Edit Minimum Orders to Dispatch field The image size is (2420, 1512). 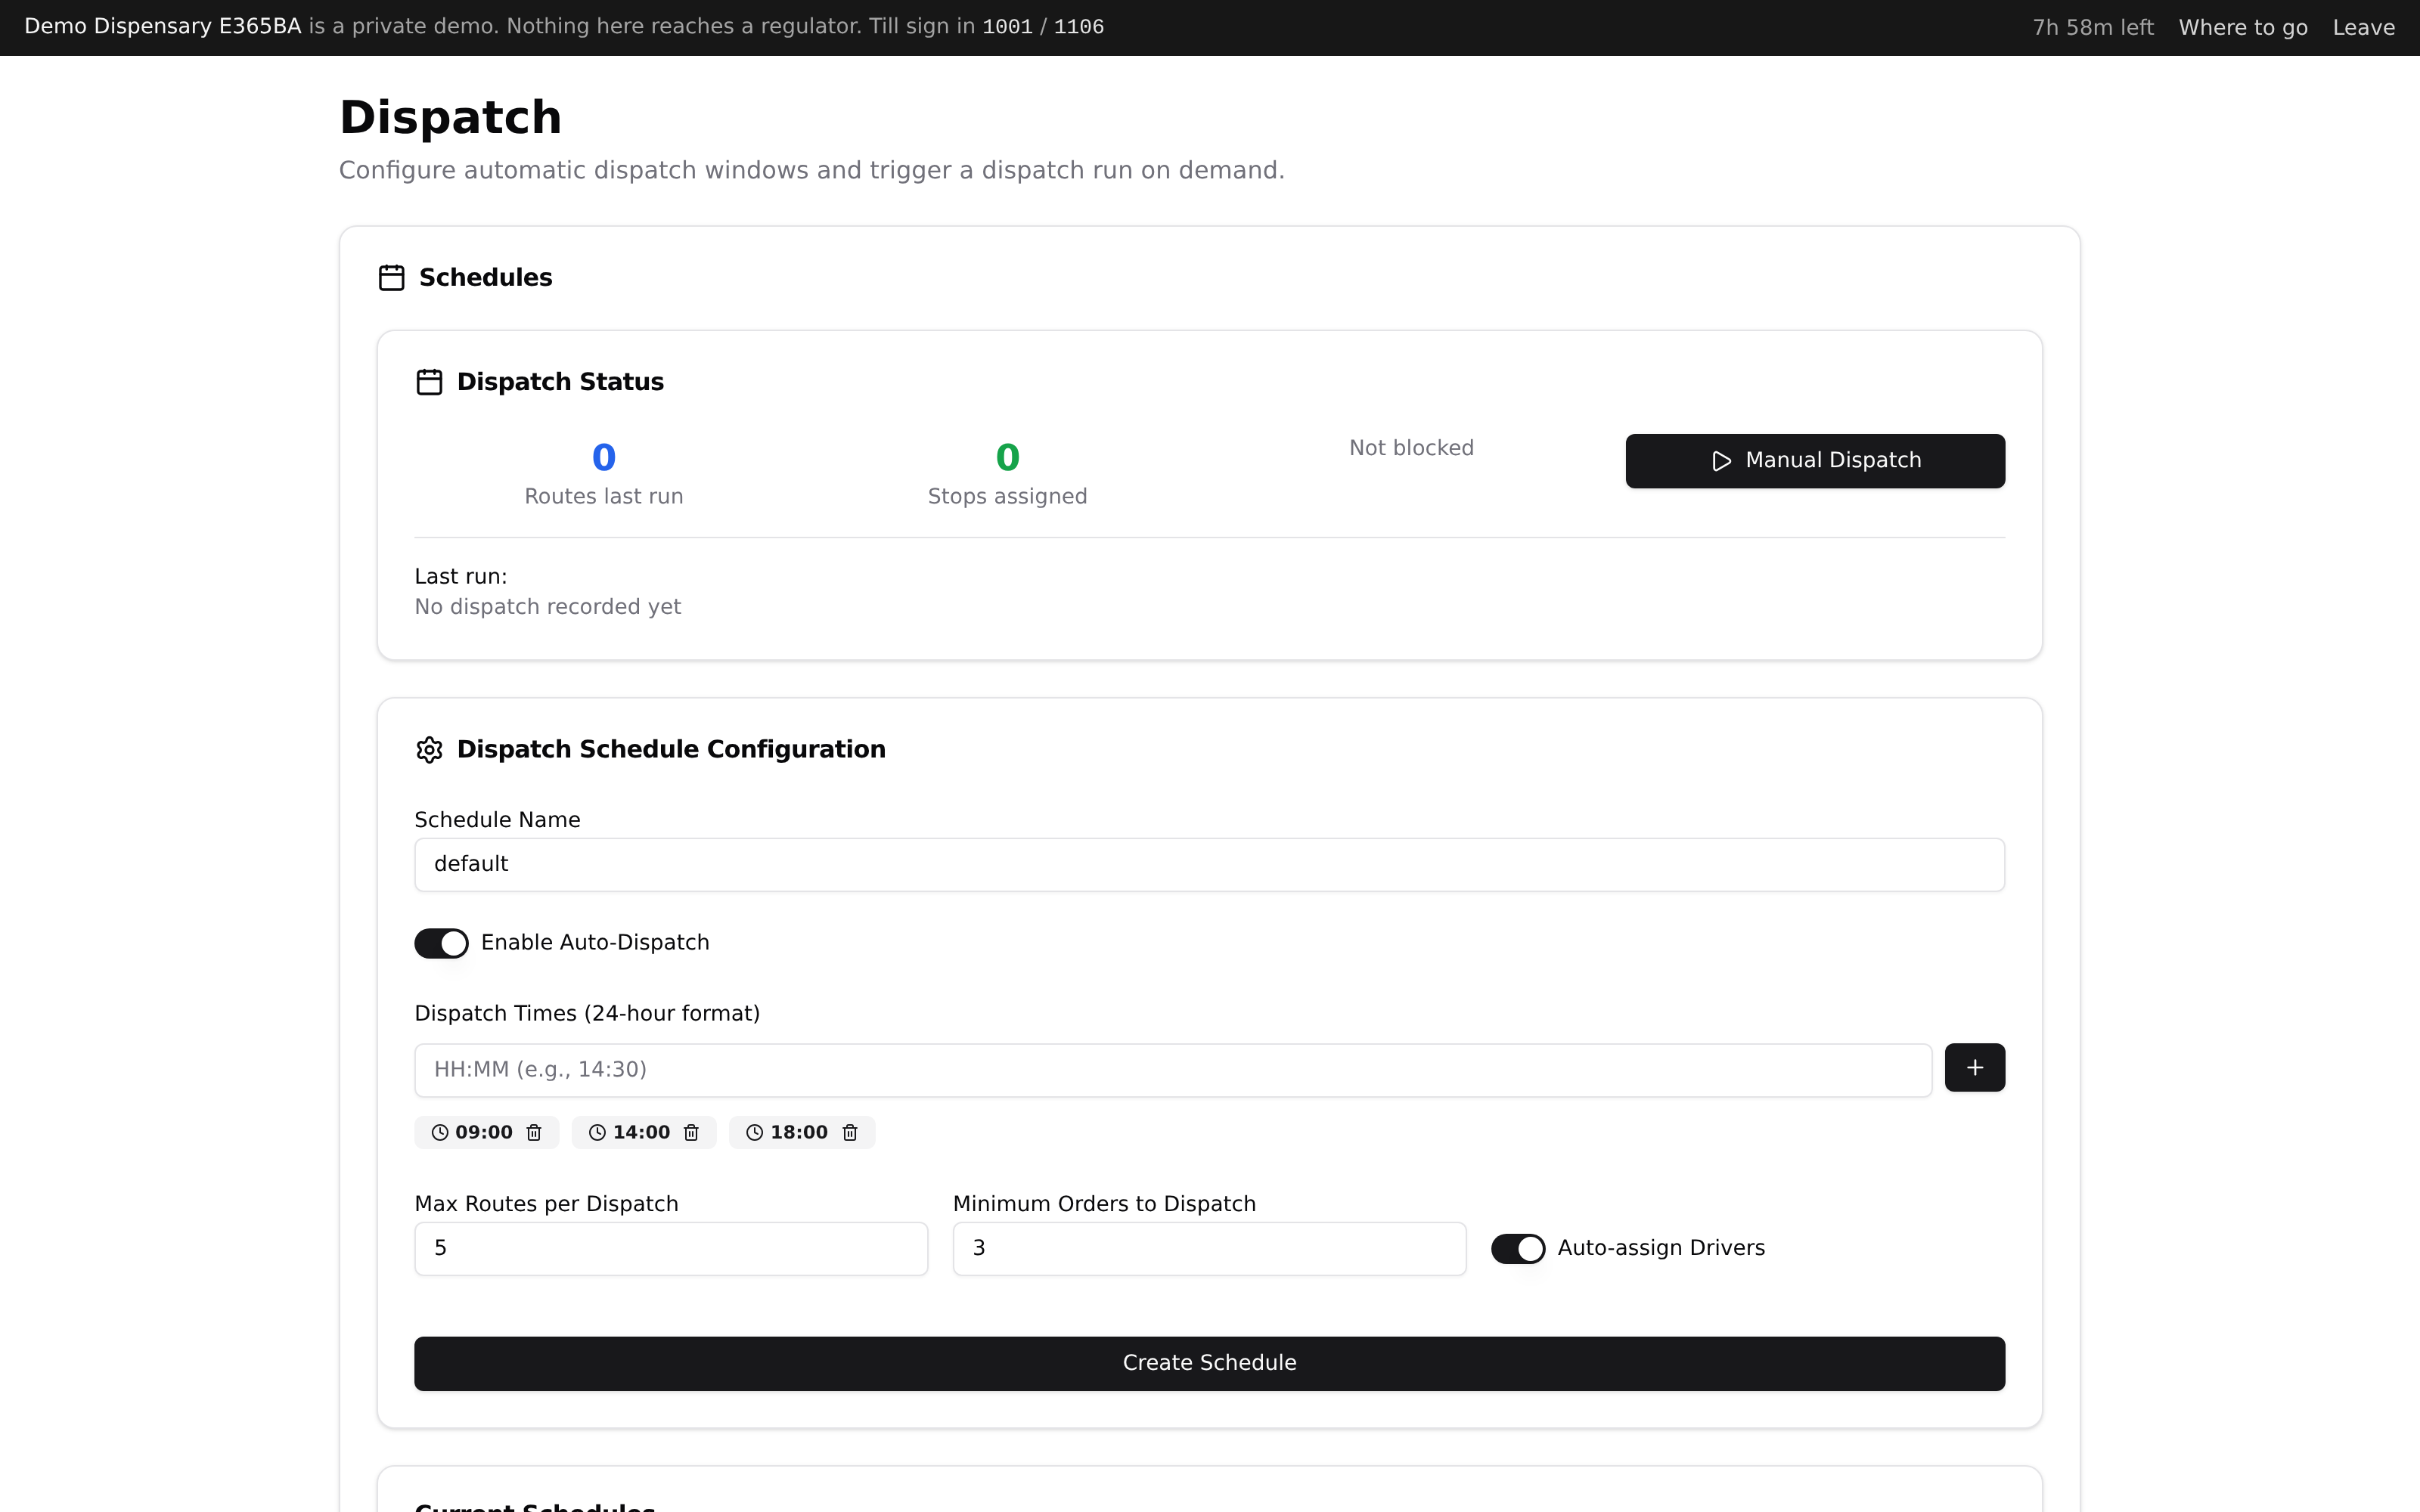click(x=1209, y=1248)
